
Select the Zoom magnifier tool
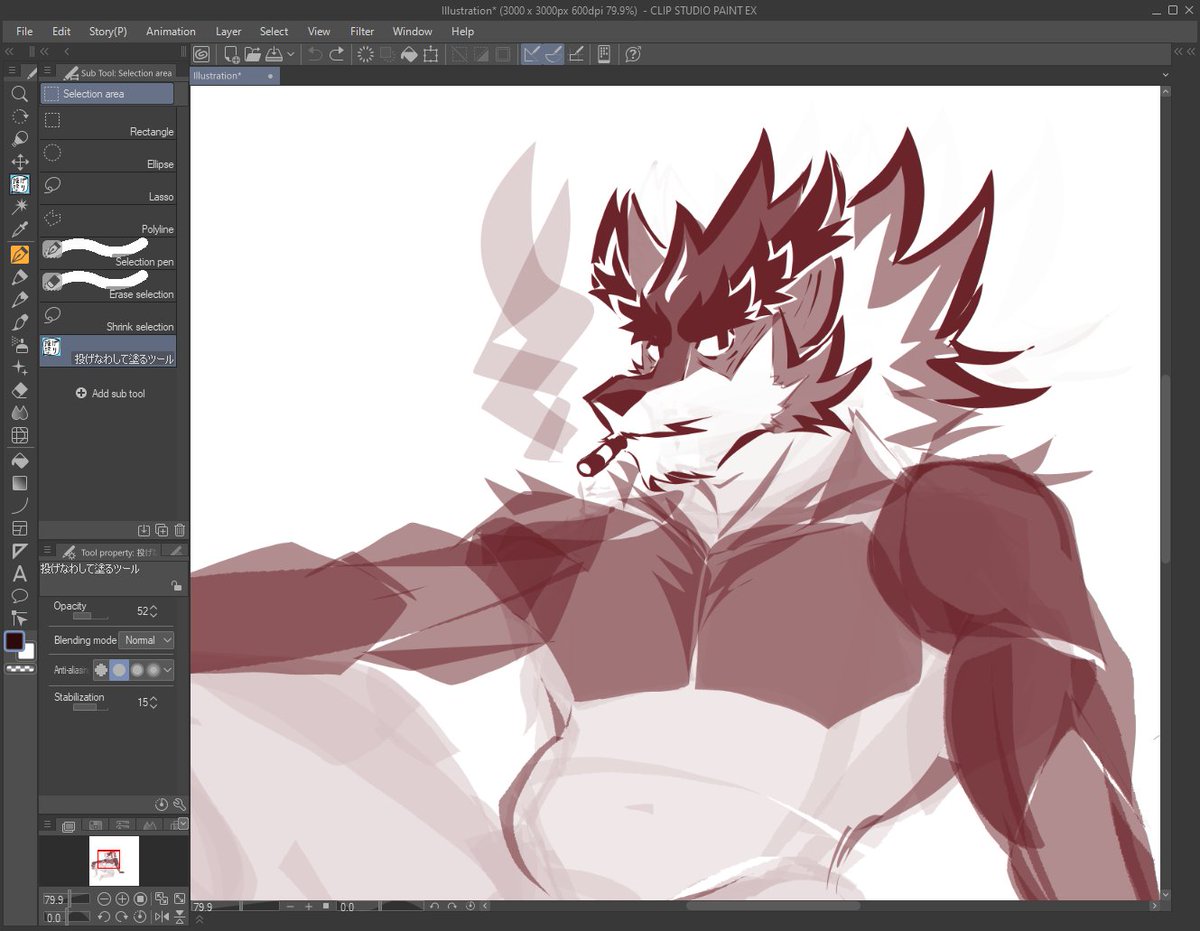[19, 94]
